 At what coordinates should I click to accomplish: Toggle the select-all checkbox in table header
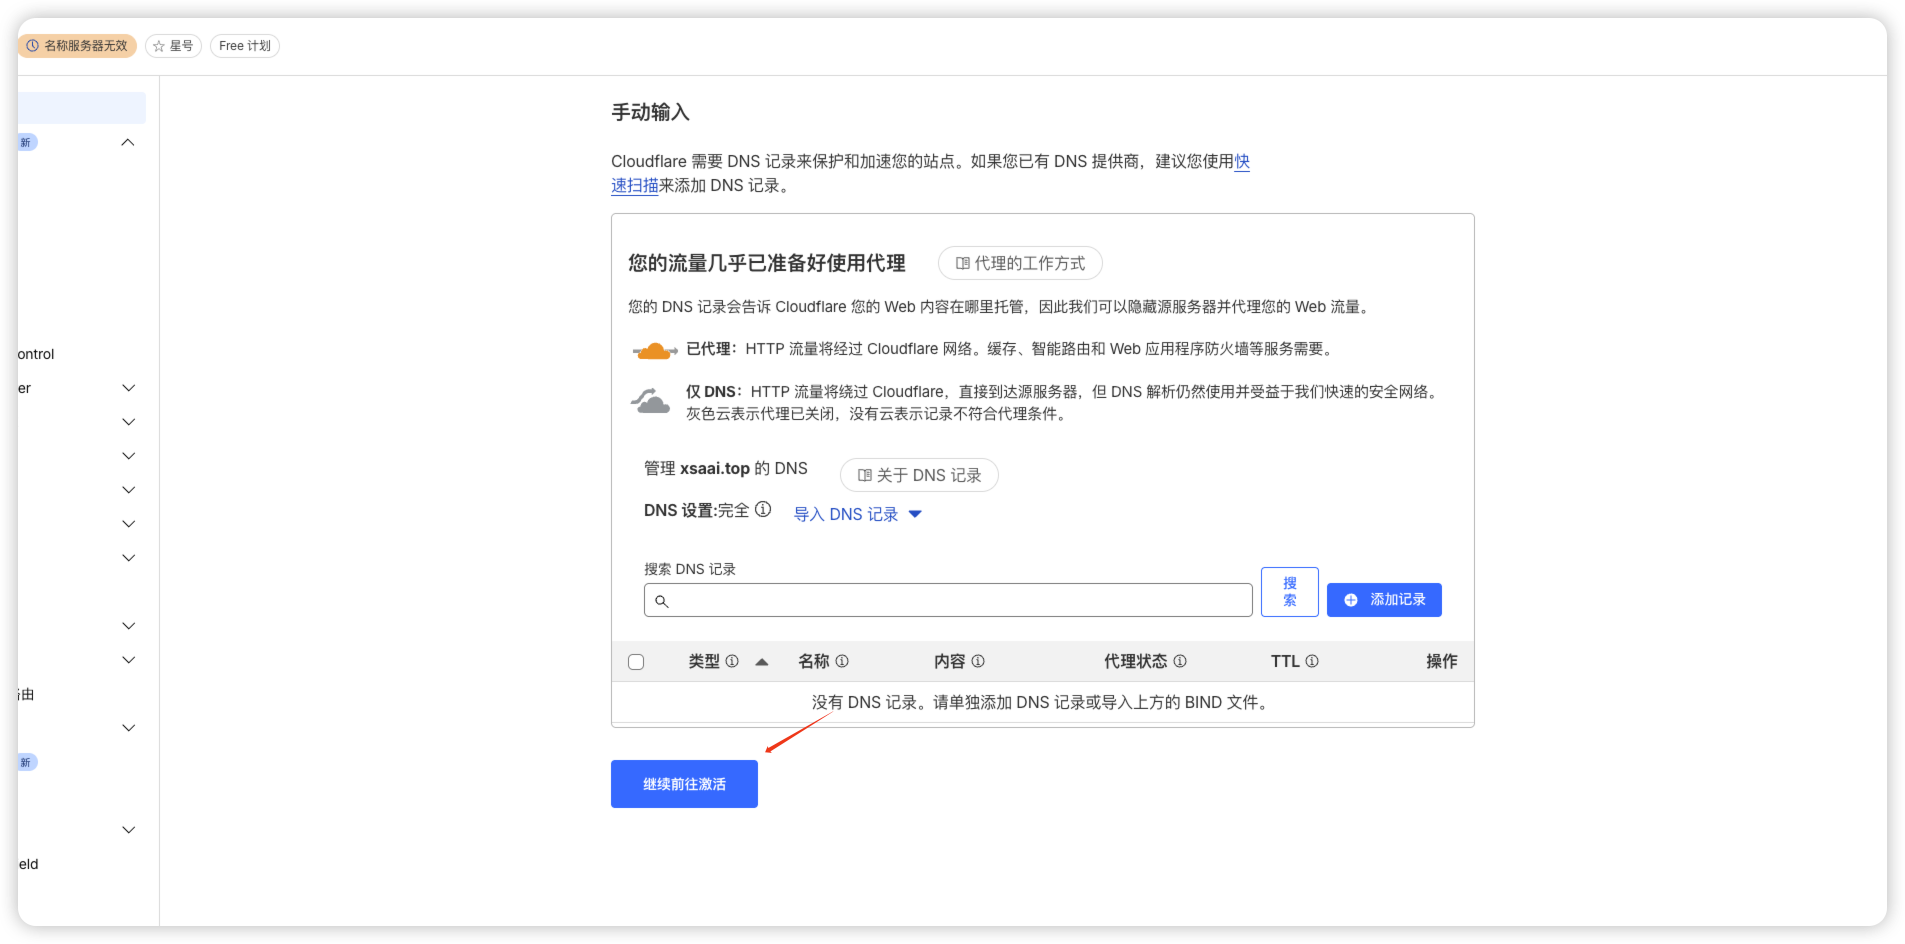coord(636,662)
